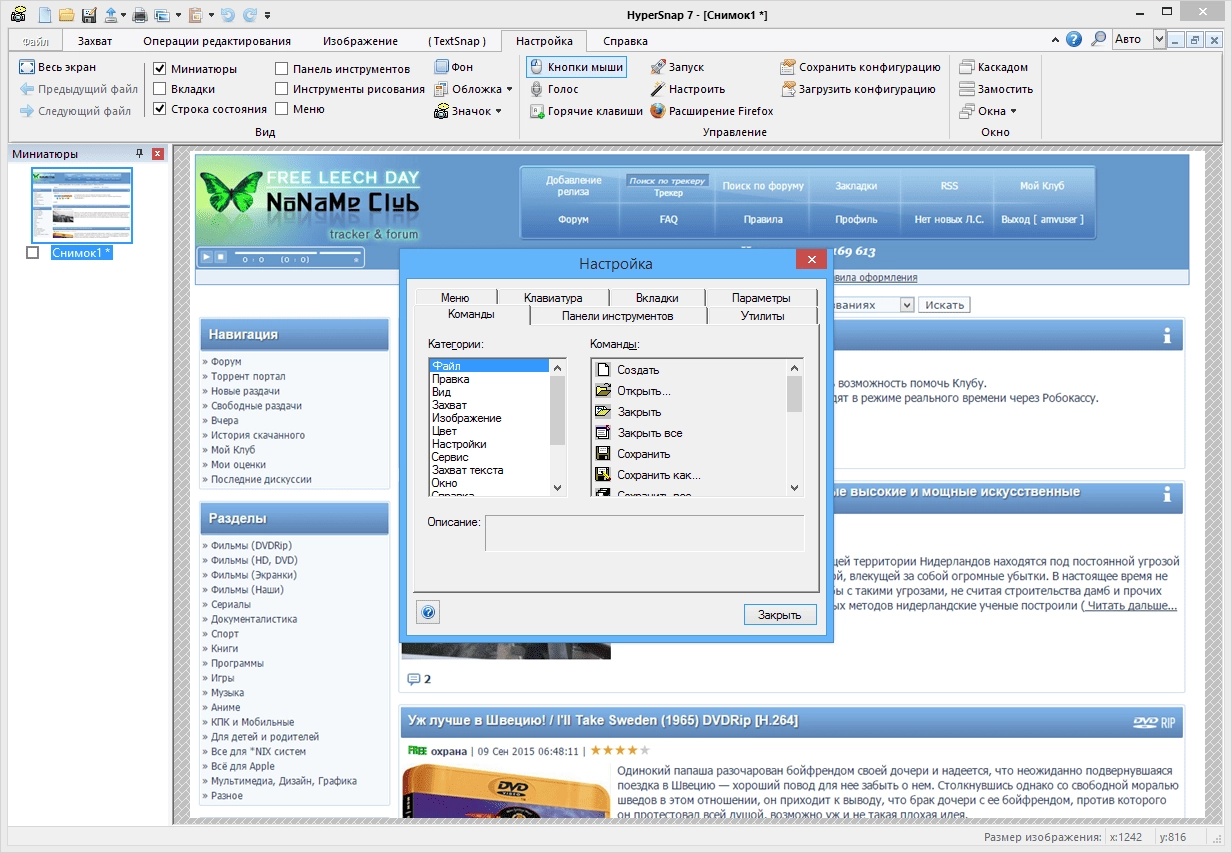Select 'Изображение' in the Категории list

click(466, 418)
